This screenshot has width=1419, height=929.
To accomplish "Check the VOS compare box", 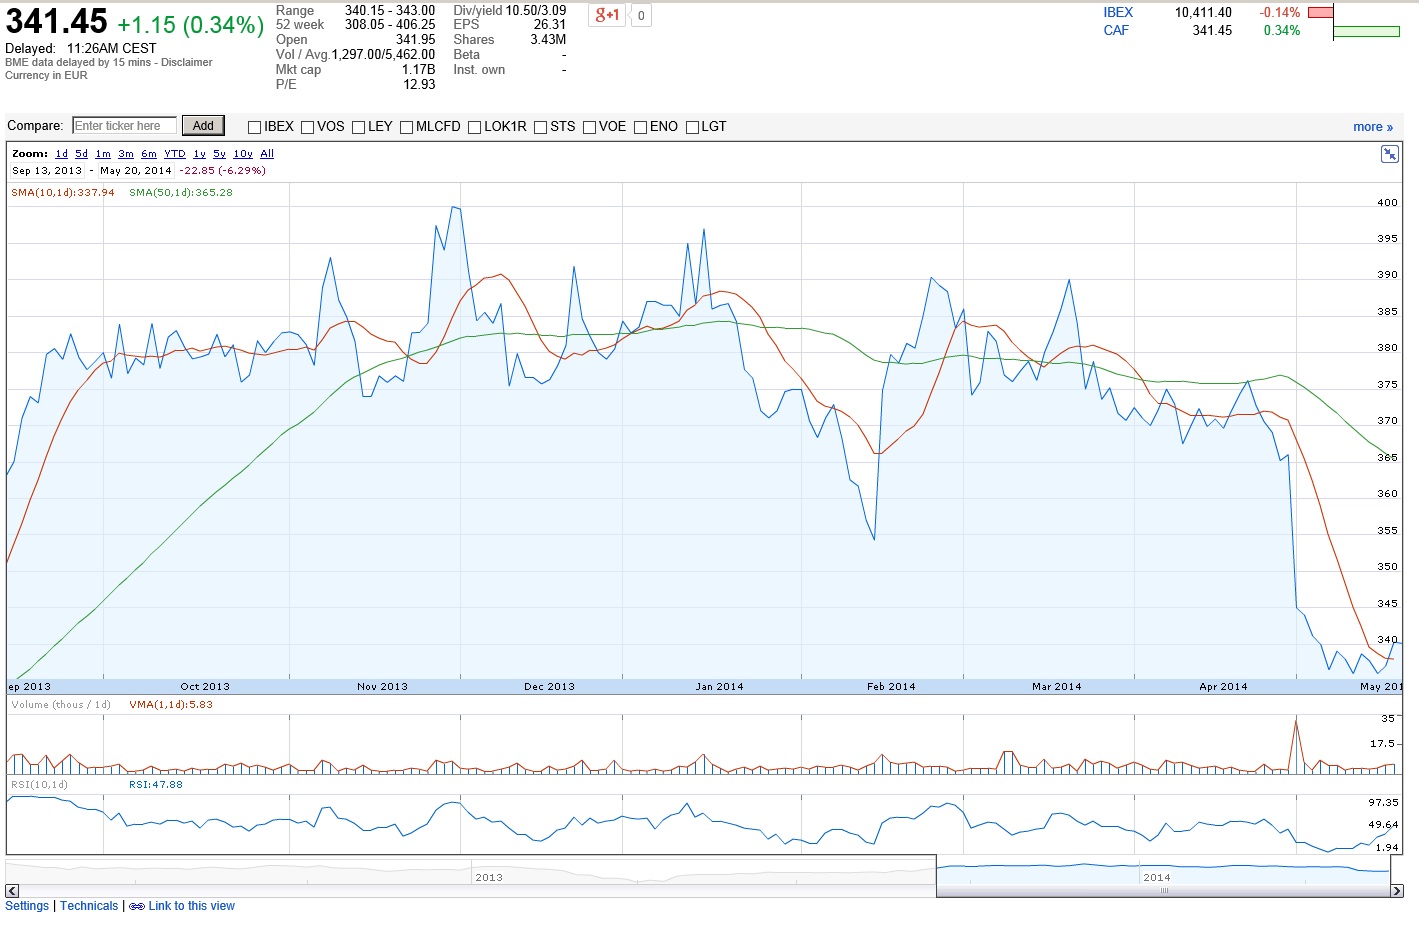I will tap(308, 127).
